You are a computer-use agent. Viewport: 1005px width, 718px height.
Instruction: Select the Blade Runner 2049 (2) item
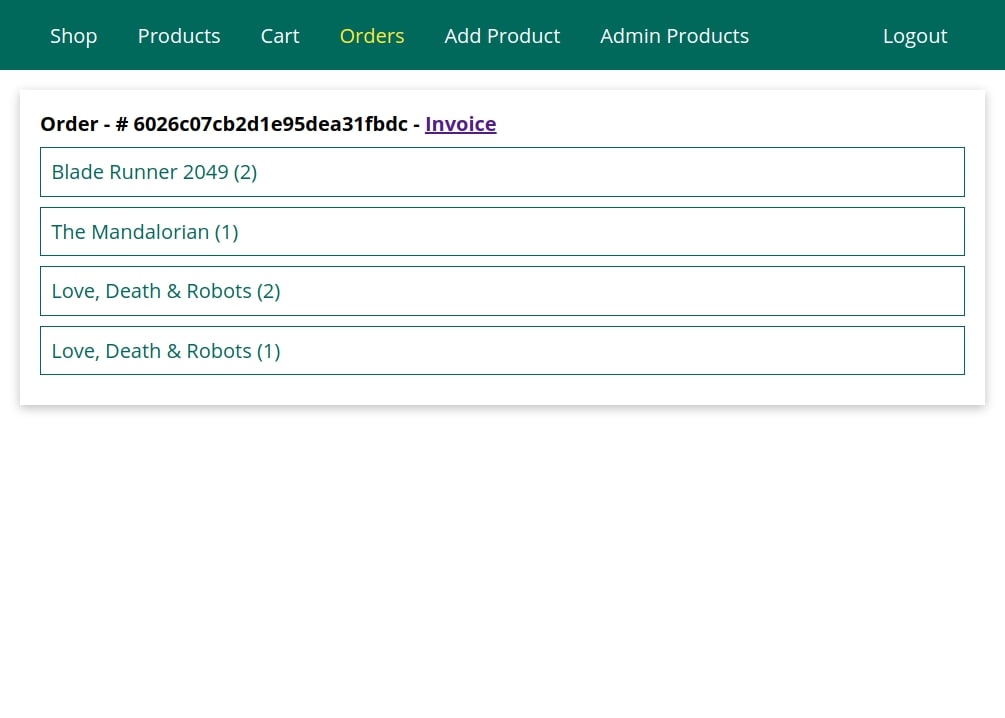click(x=502, y=172)
